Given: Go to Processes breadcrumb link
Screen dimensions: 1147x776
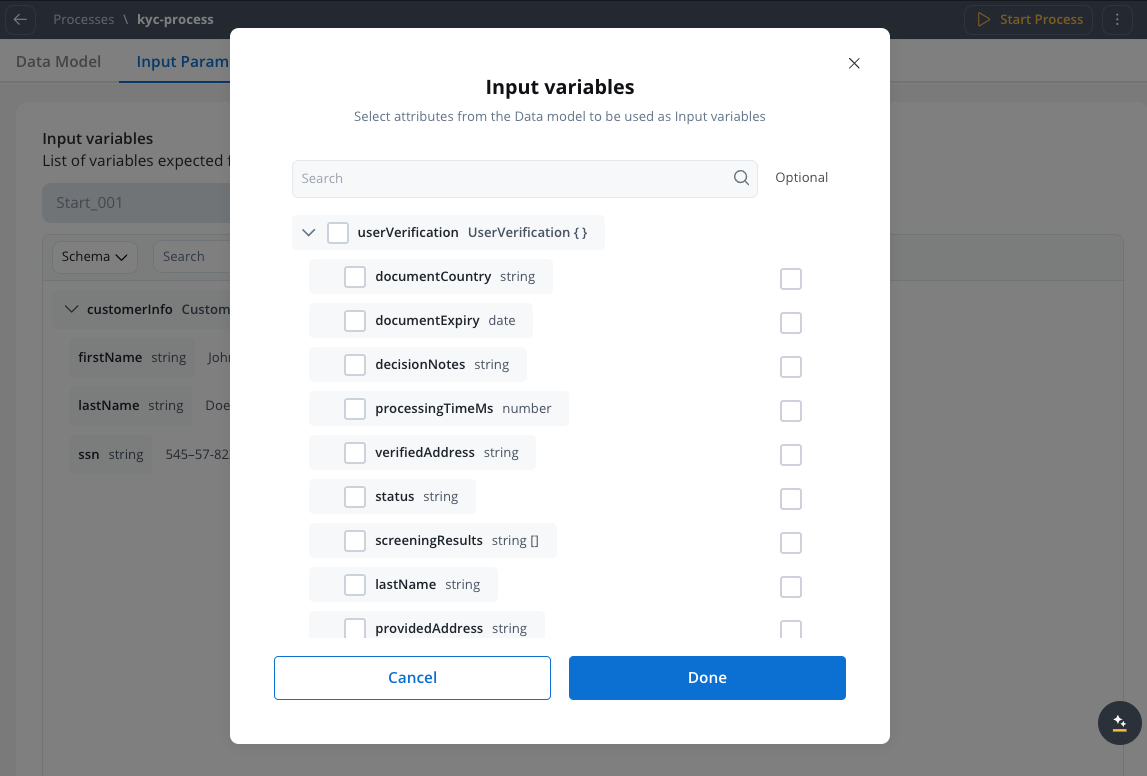Looking at the screenshot, I should point(84,19).
